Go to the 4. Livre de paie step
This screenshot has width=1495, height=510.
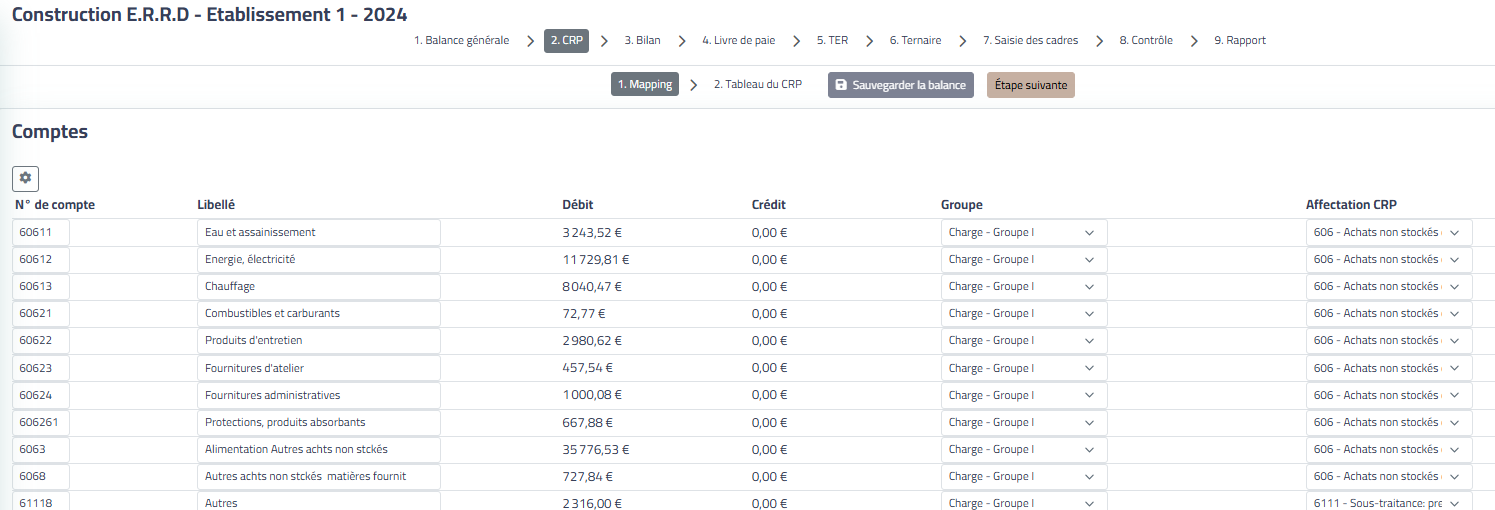tap(738, 41)
